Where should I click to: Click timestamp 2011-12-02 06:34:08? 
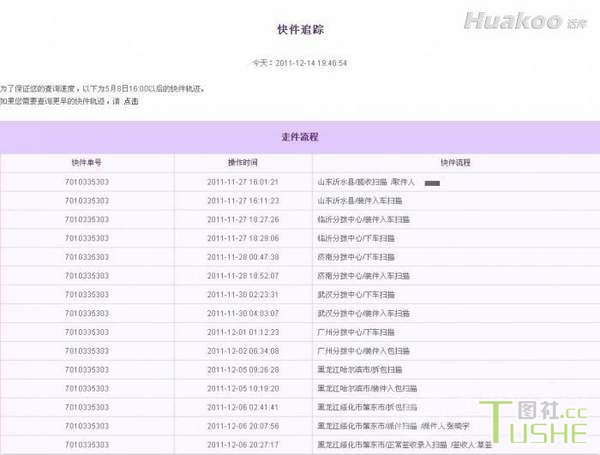(x=242, y=351)
